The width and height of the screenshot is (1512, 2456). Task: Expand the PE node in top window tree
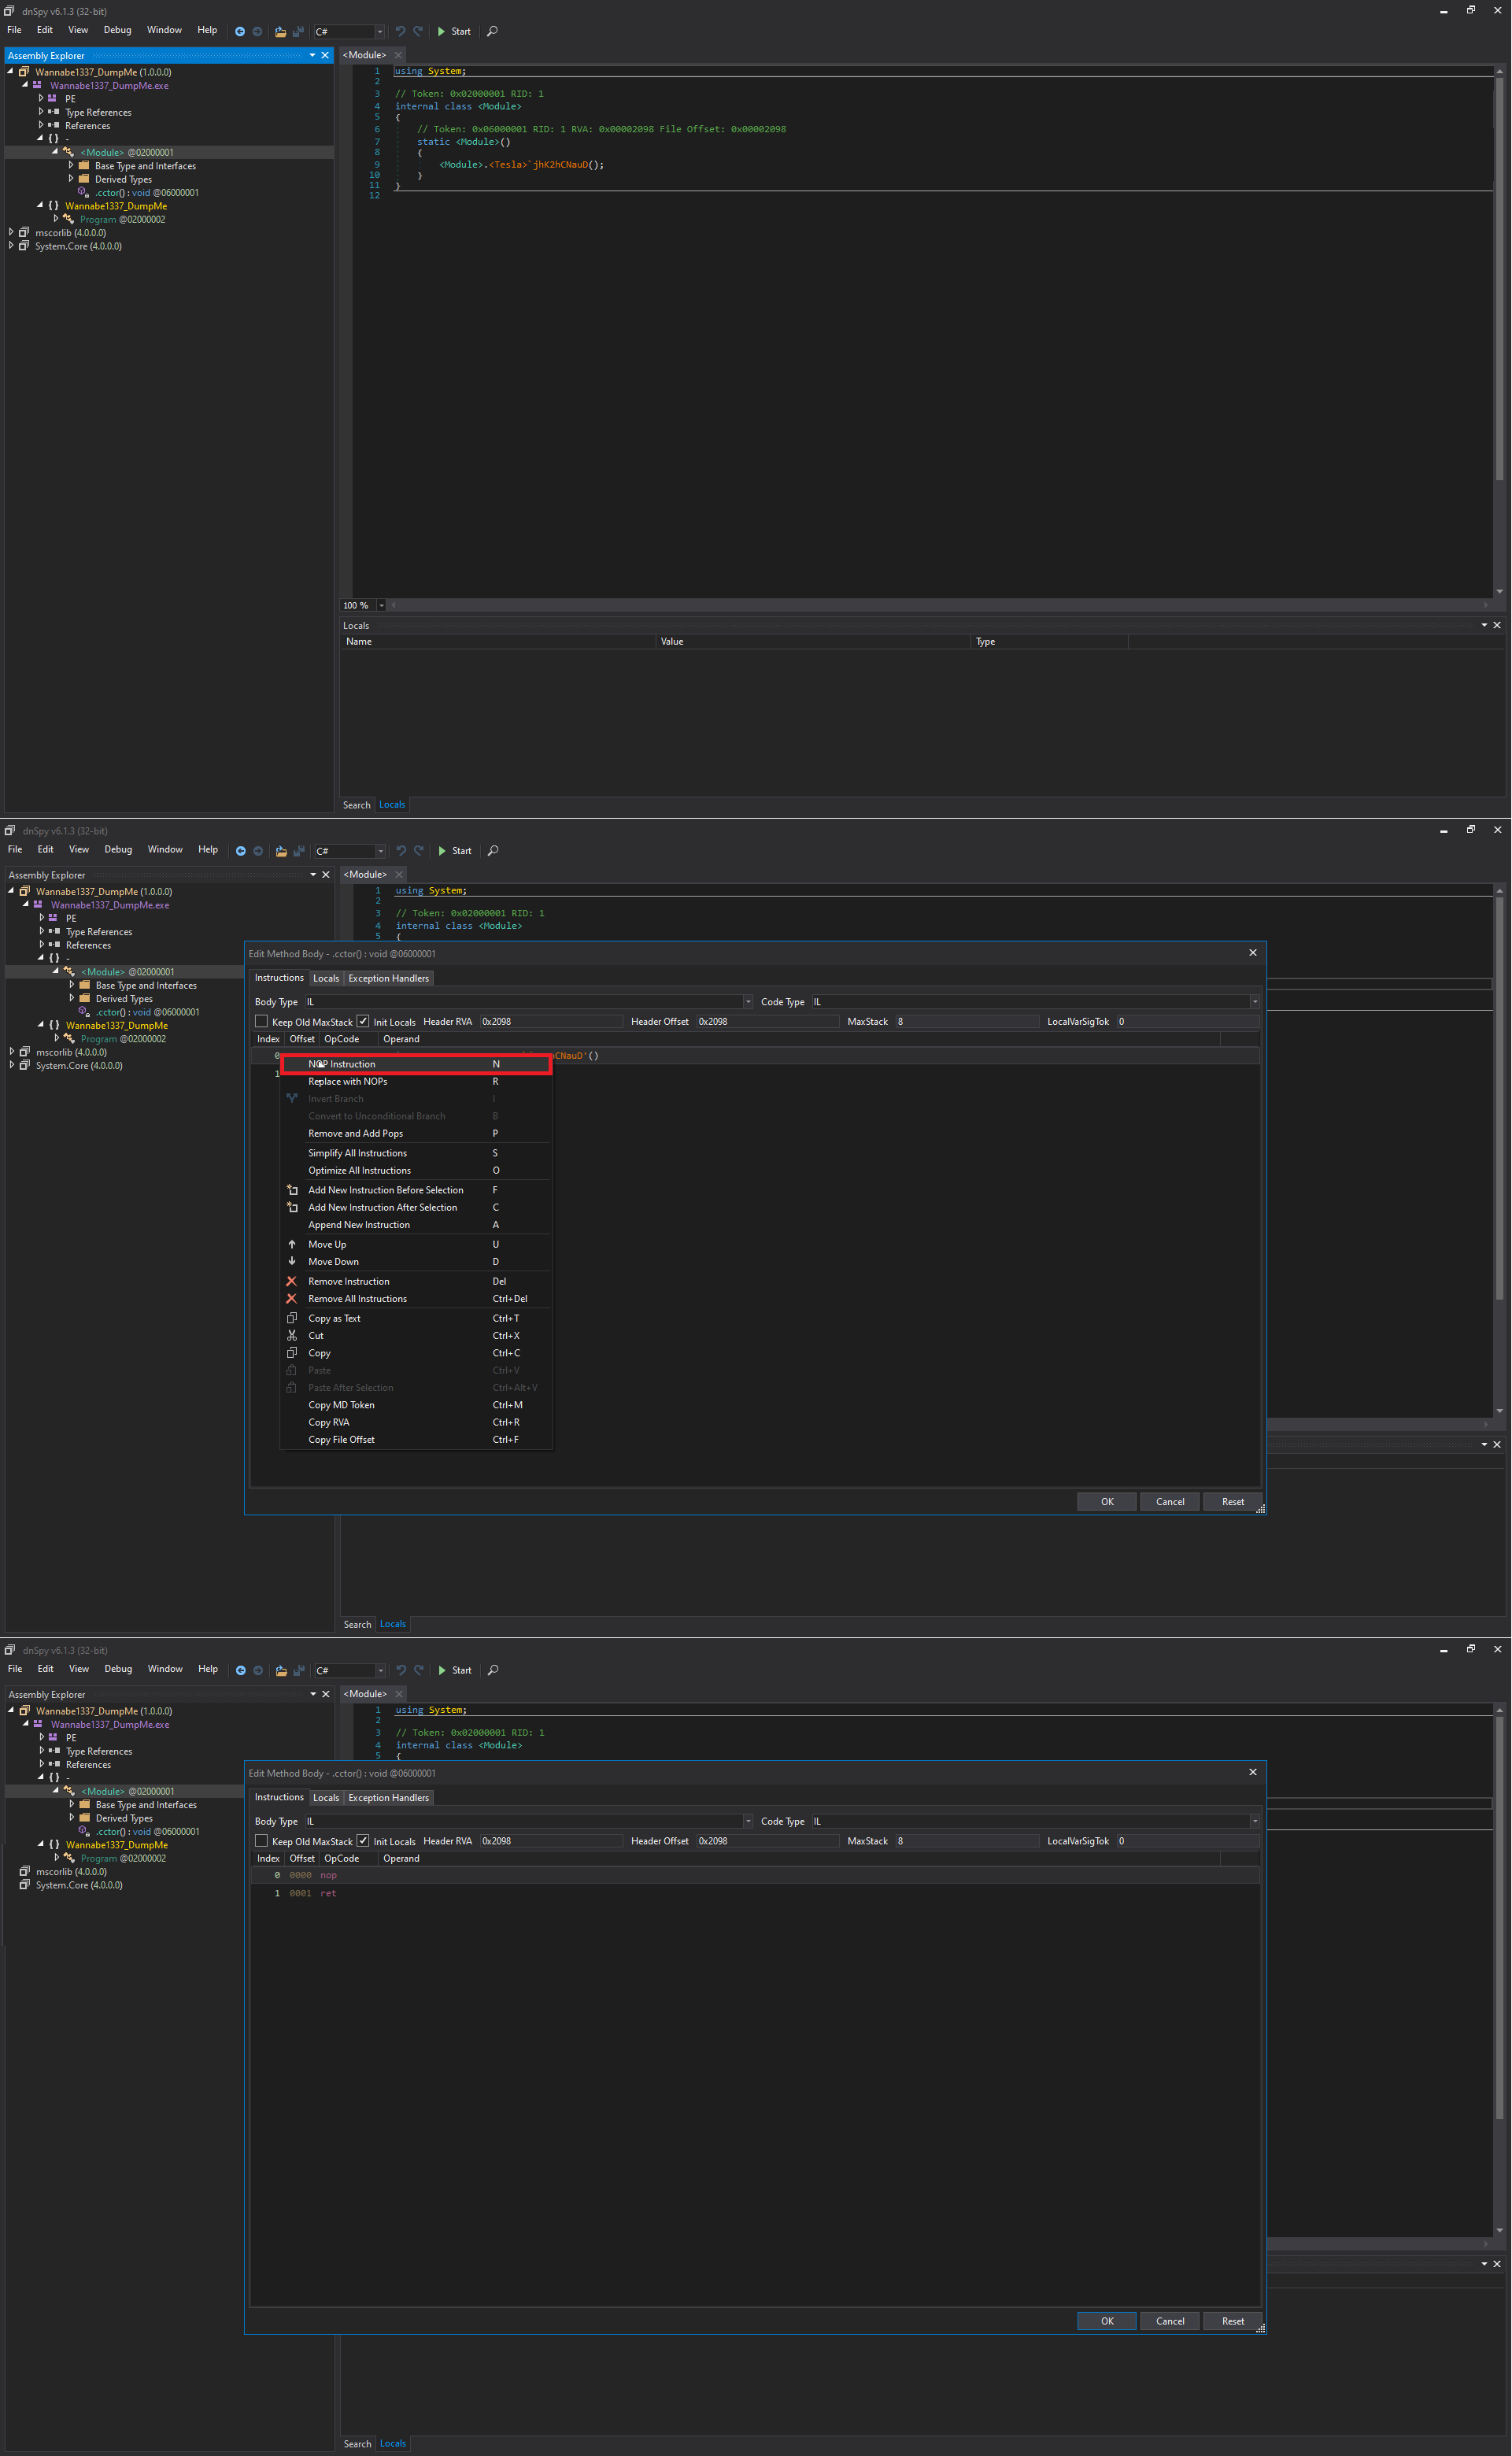41,99
